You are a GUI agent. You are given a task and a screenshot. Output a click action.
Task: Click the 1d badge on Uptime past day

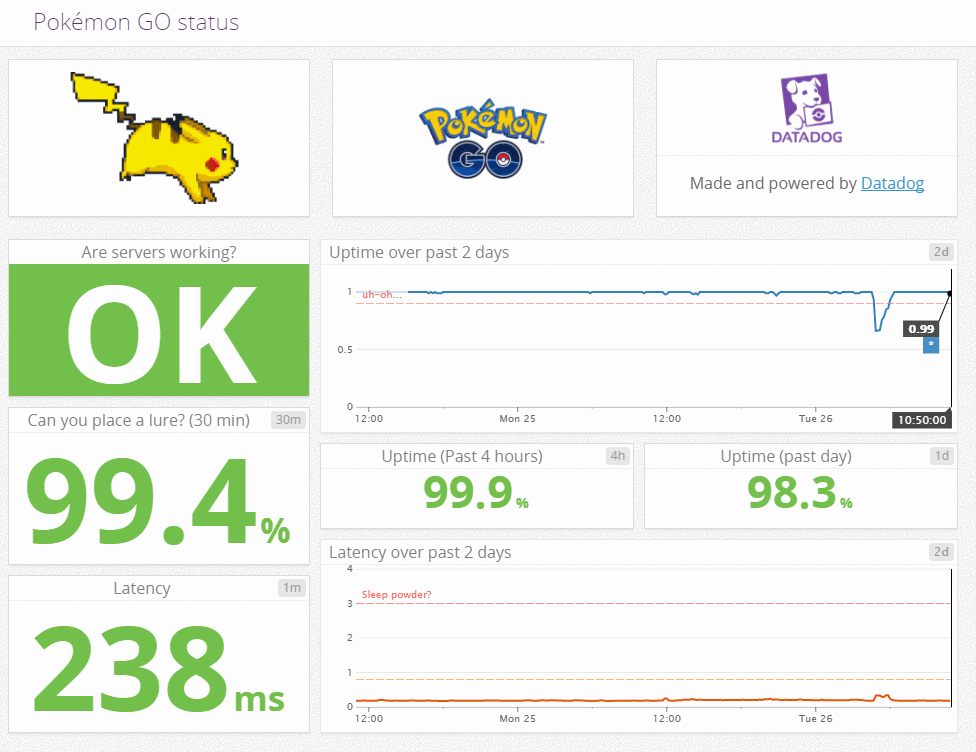(942, 456)
